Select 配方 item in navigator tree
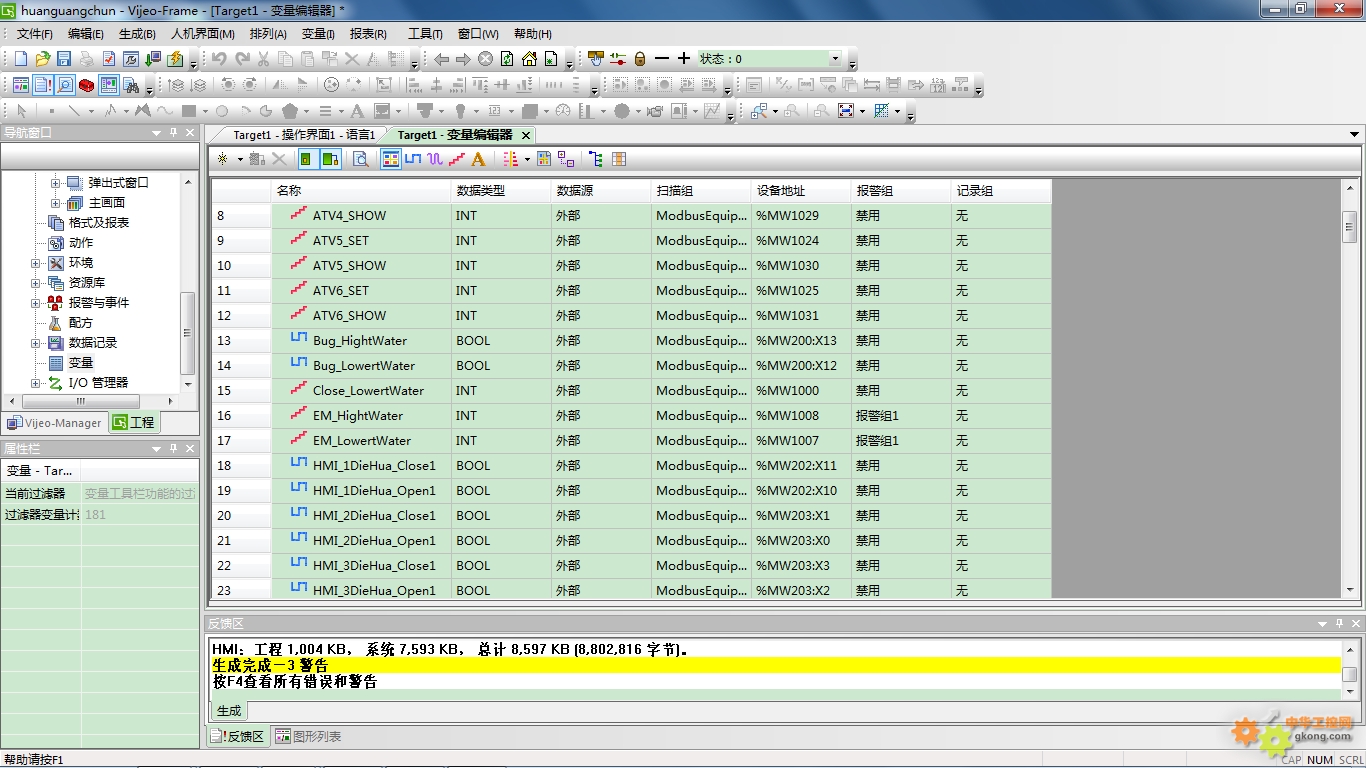The image size is (1366, 768). 80,323
